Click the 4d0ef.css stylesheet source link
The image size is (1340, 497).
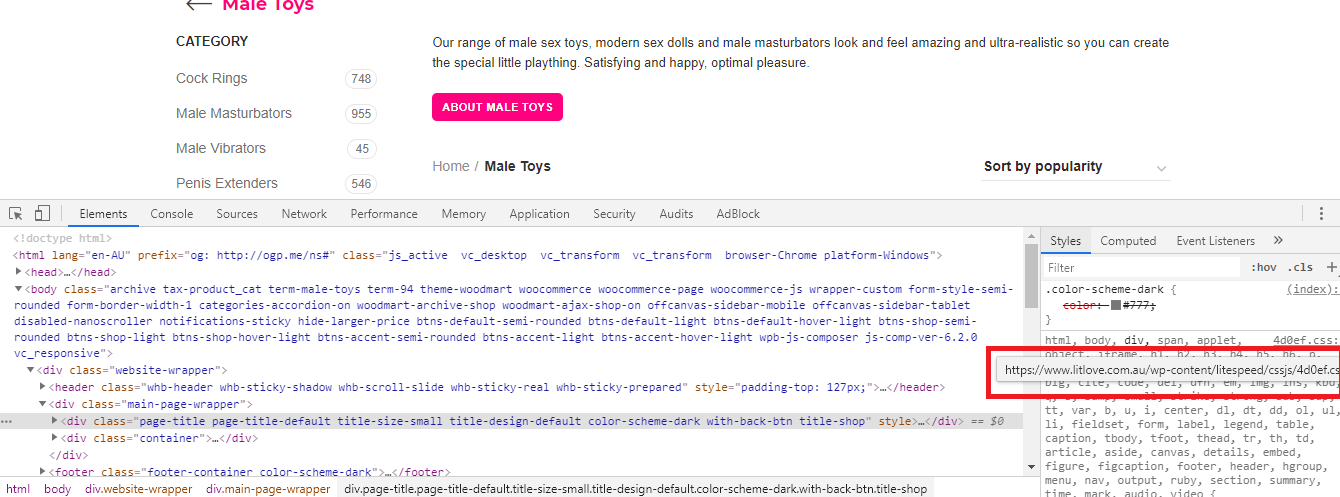[x=1305, y=340]
